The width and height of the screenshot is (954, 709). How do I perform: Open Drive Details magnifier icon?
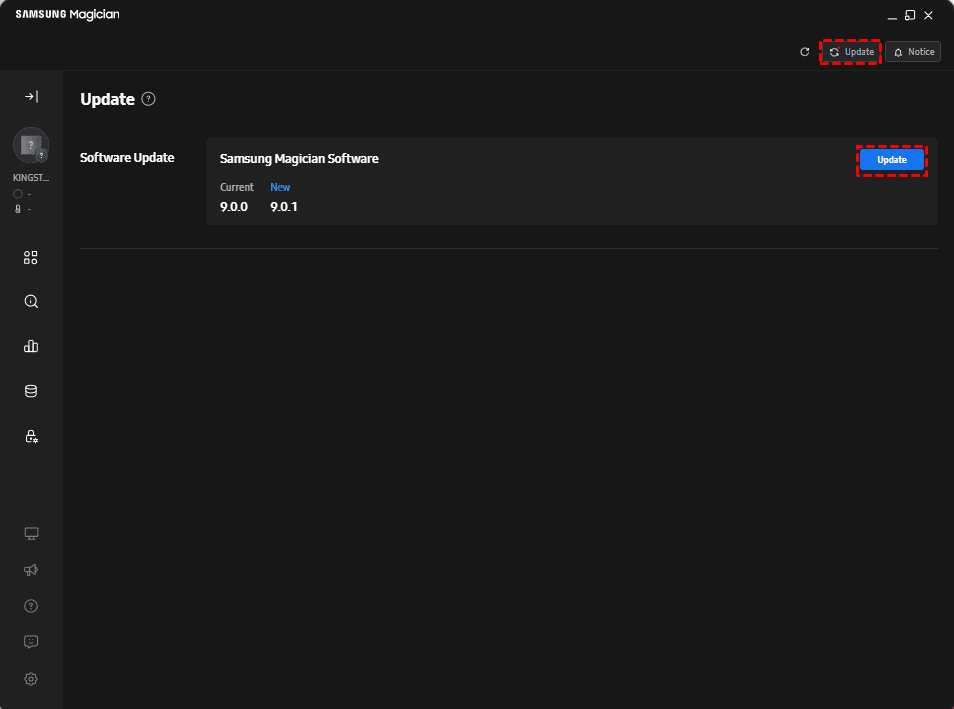coord(31,301)
